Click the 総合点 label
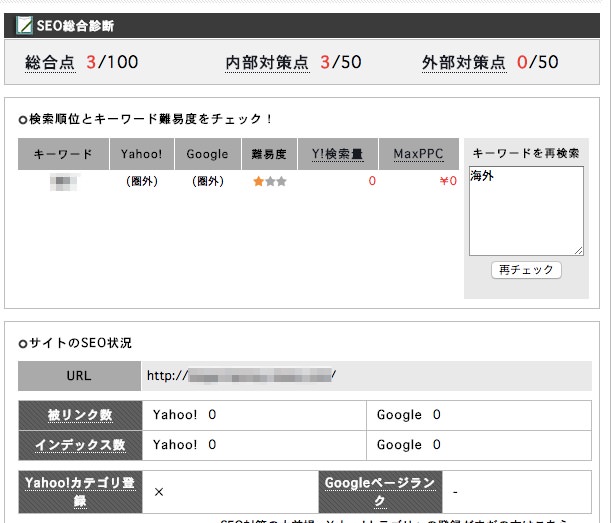Screen dimensions: 612x523 (50, 62)
